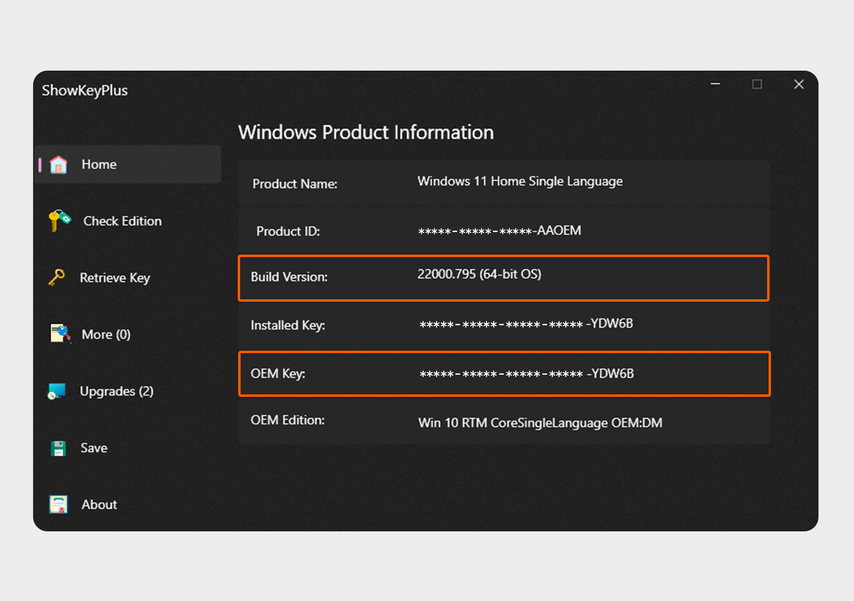Viewport: 854px width, 601px height.
Task: Click the 'OEM Edition:' label
Action: (x=288, y=420)
